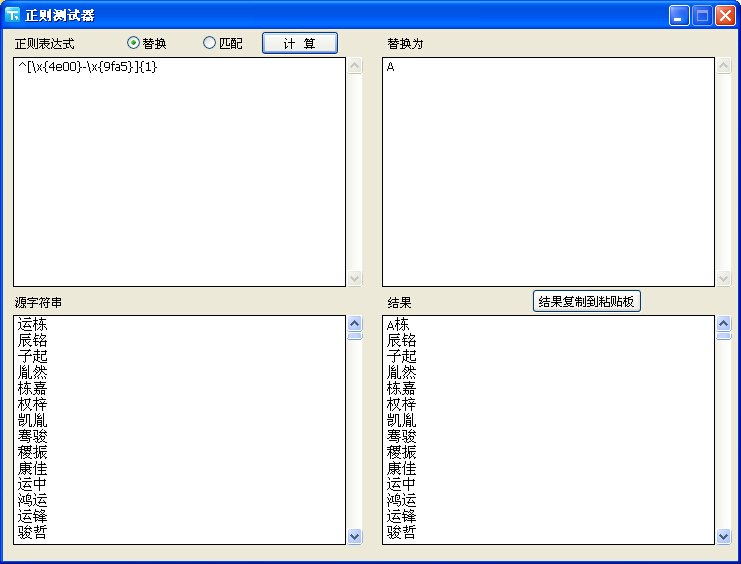Viewport: 741px width, 564px height.
Task: Focus the 正则表达式 regex input box
Action: [x=180, y=172]
